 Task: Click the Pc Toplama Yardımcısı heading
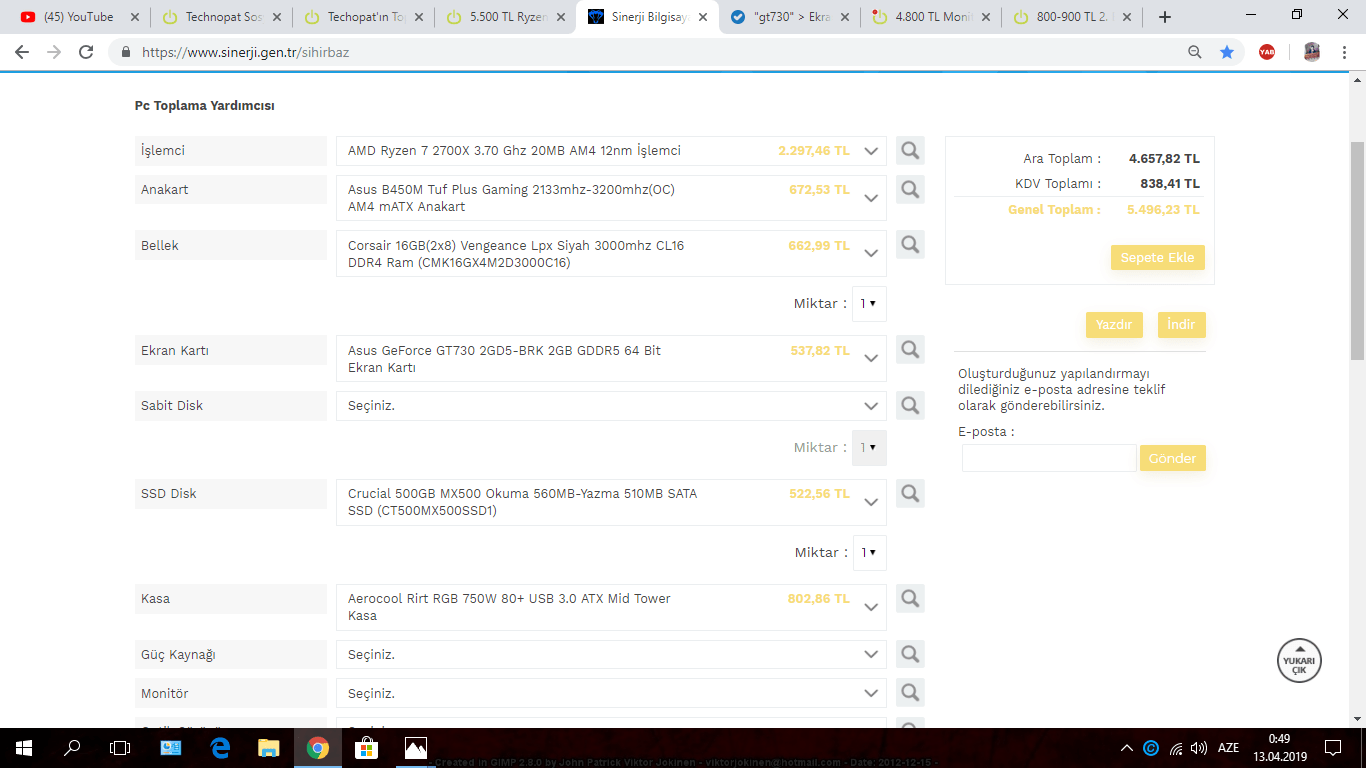click(205, 105)
